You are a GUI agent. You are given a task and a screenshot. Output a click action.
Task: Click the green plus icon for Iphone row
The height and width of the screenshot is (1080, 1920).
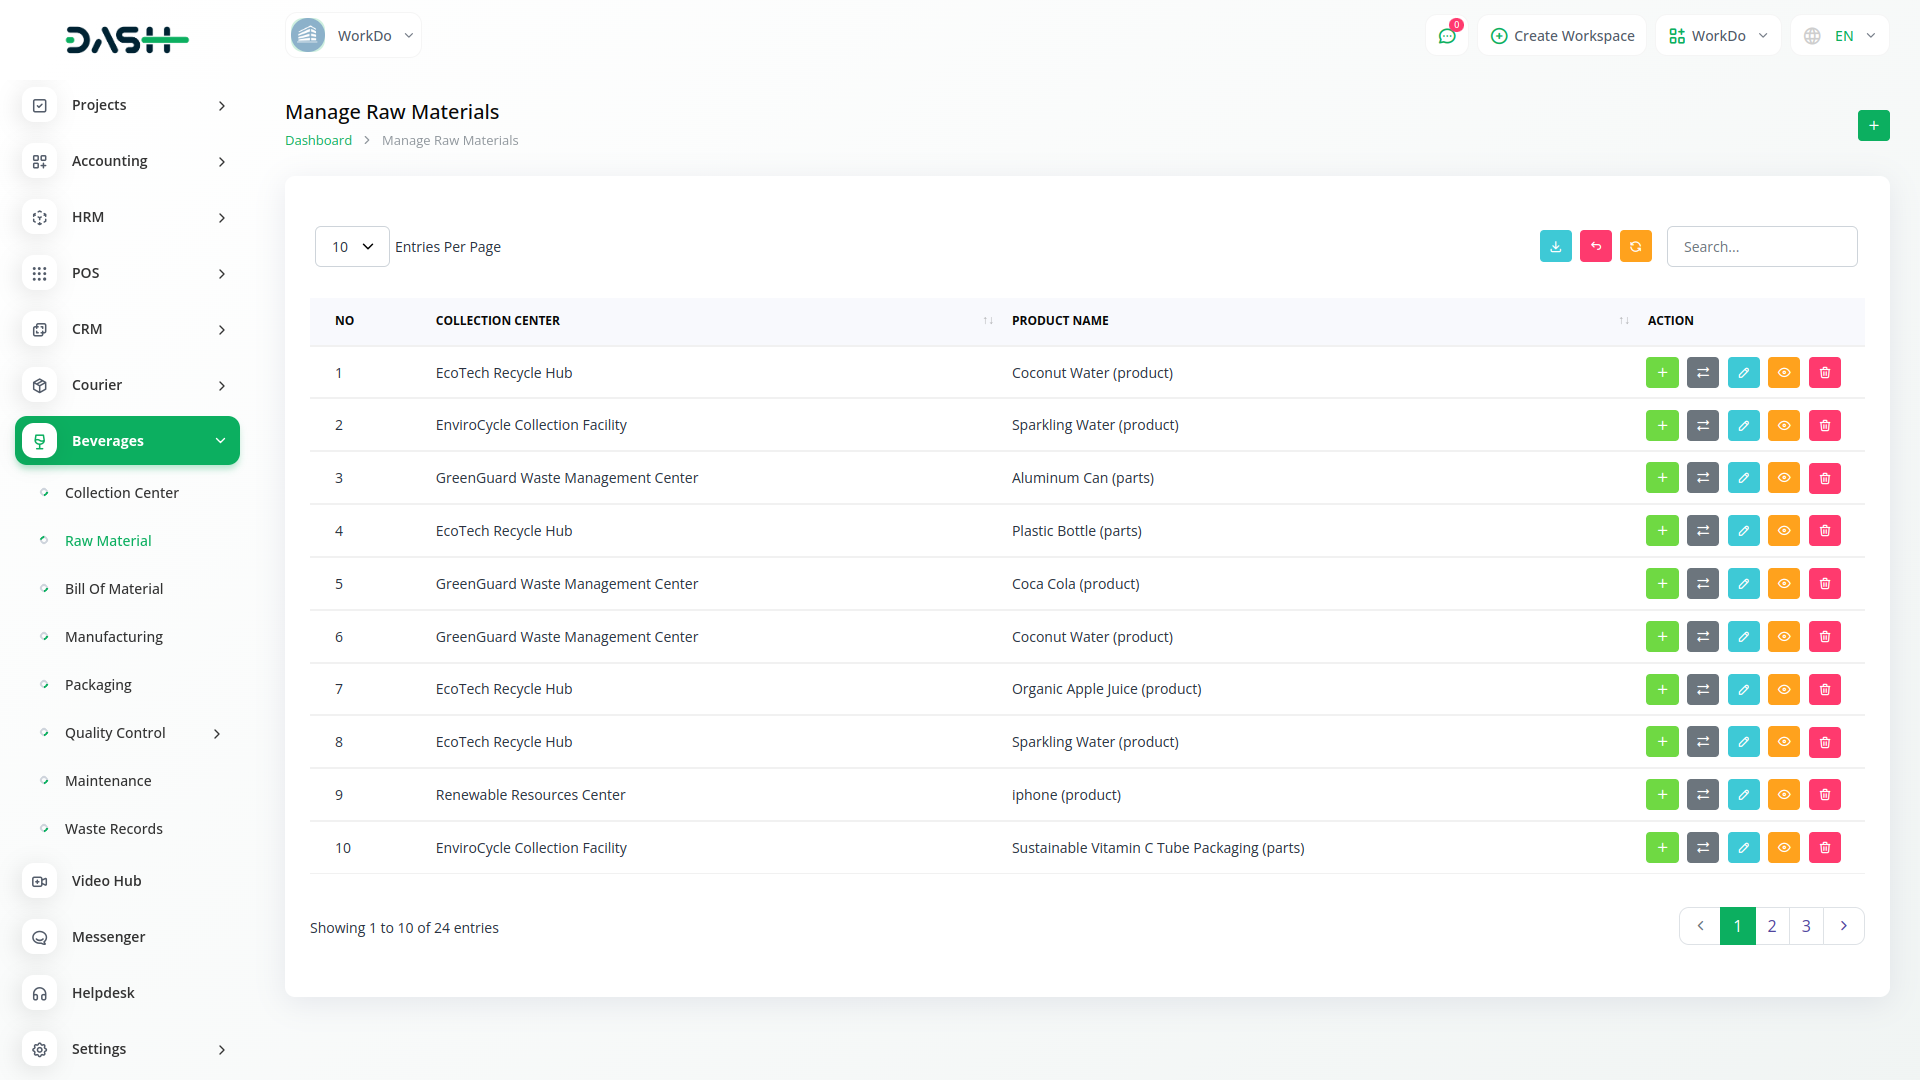pos(1662,795)
